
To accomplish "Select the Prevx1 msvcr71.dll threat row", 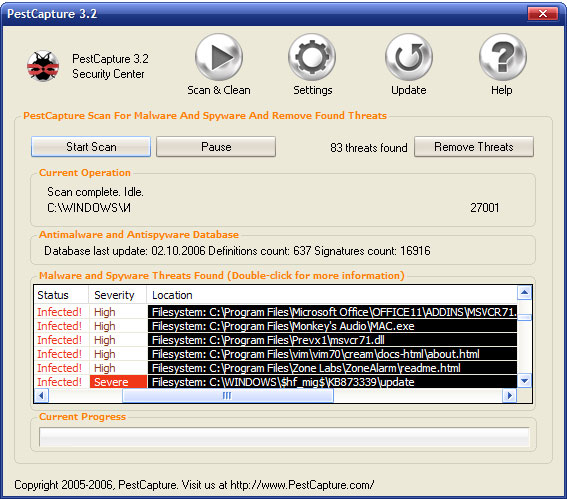I will click(277, 340).
